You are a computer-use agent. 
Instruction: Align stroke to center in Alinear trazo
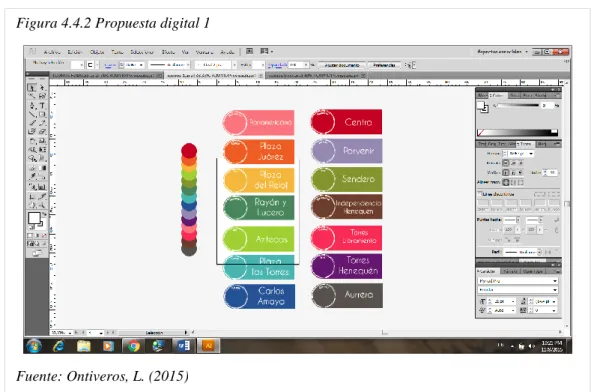click(x=506, y=183)
